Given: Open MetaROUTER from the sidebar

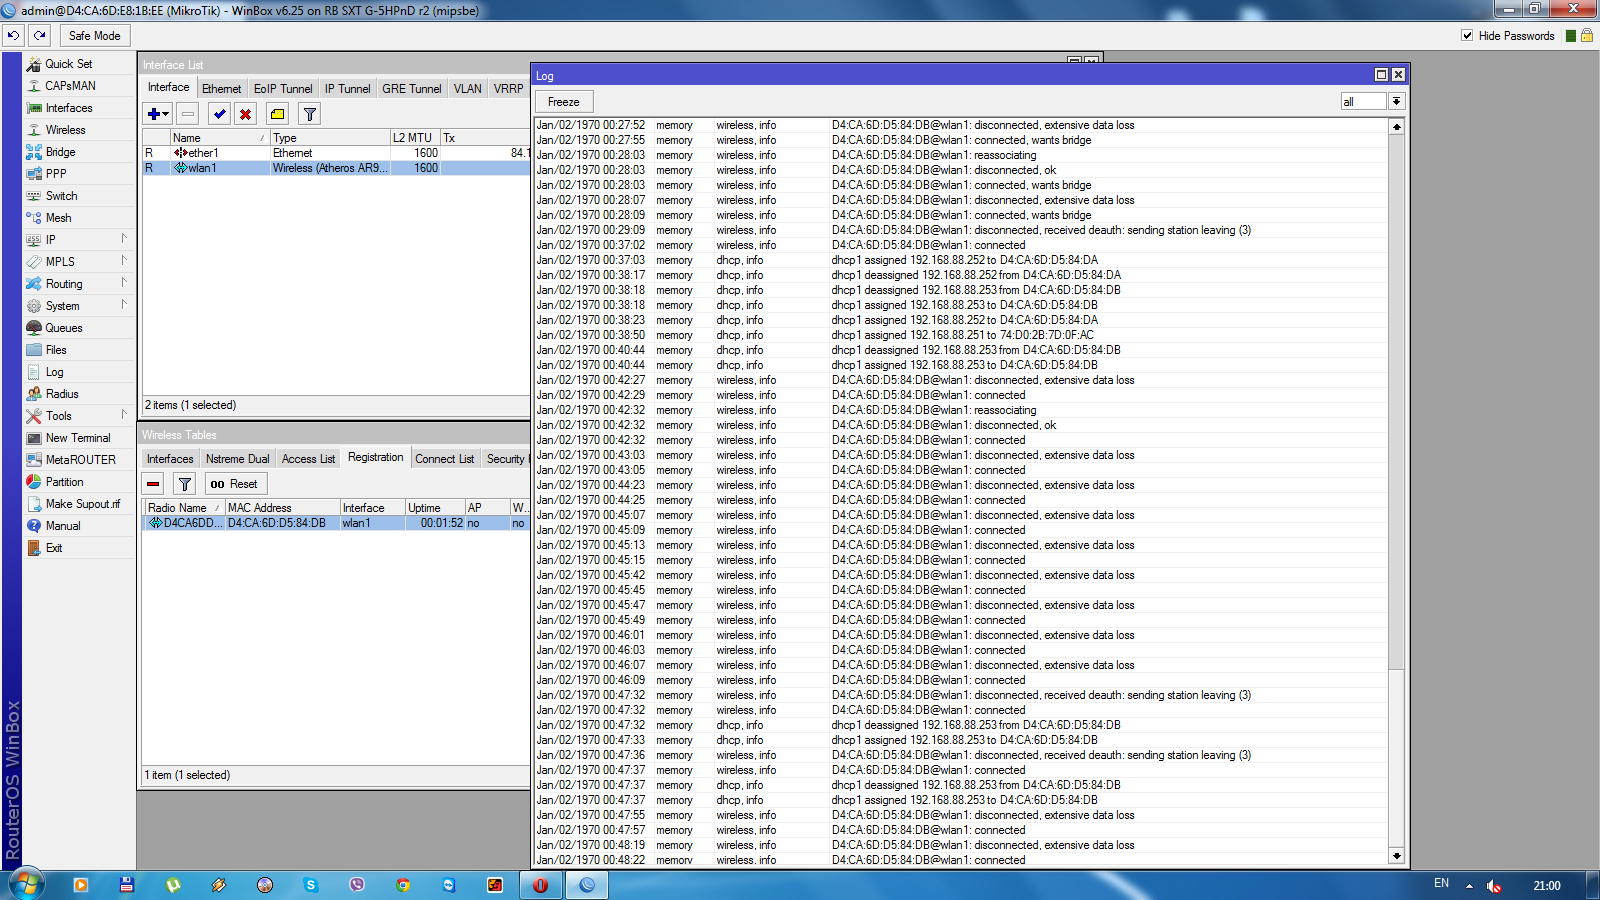Looking at the screenshot, I should point(80,460).
